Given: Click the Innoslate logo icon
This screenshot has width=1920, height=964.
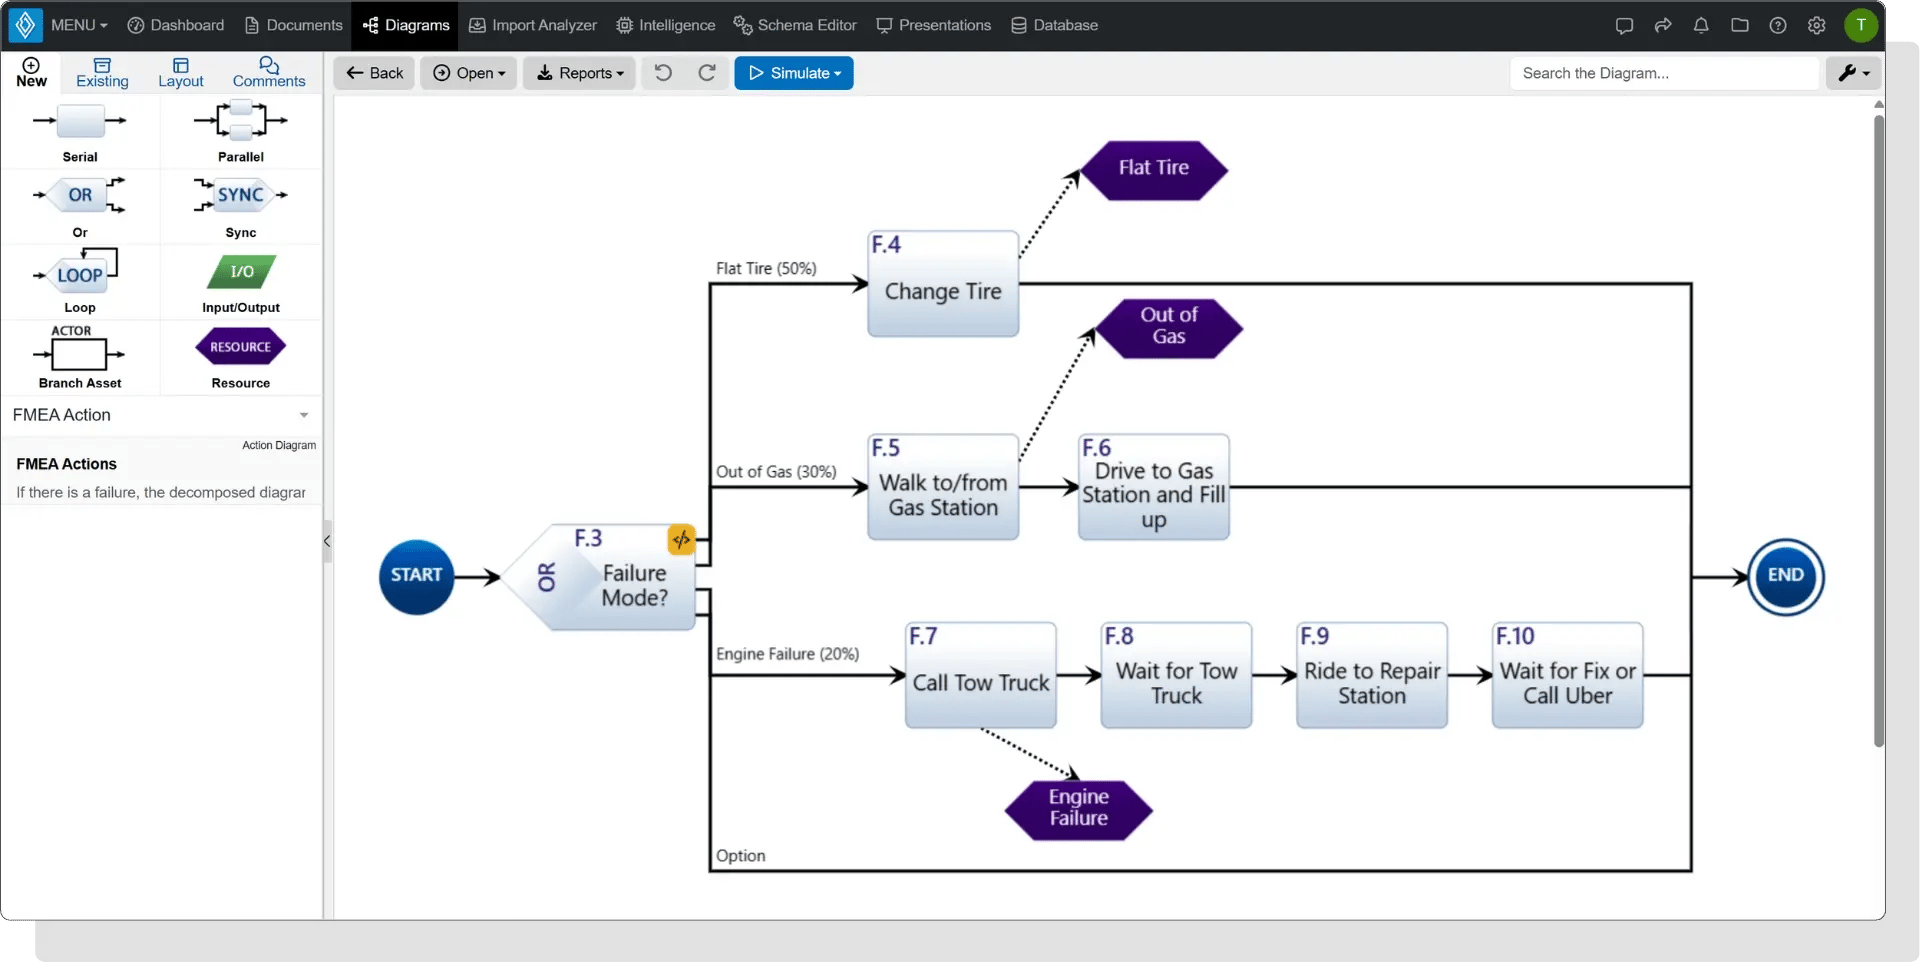Looking at the screenshot, I should click(x=25, y=25).
